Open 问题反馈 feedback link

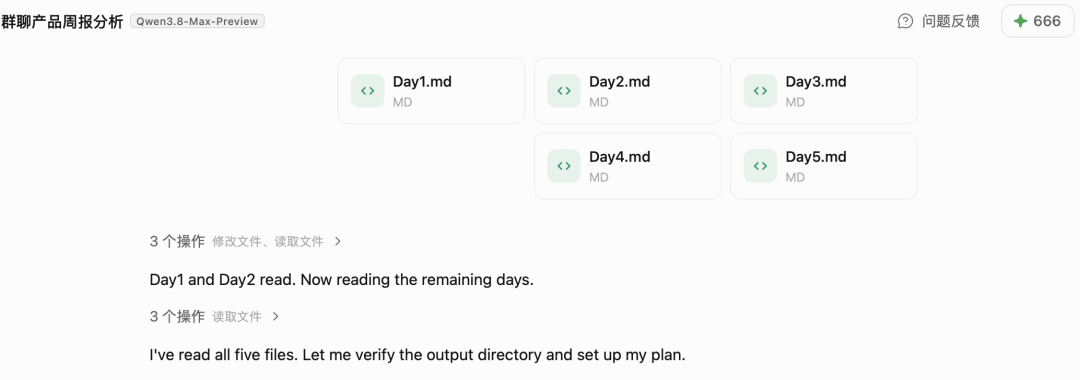coord(951,21)
